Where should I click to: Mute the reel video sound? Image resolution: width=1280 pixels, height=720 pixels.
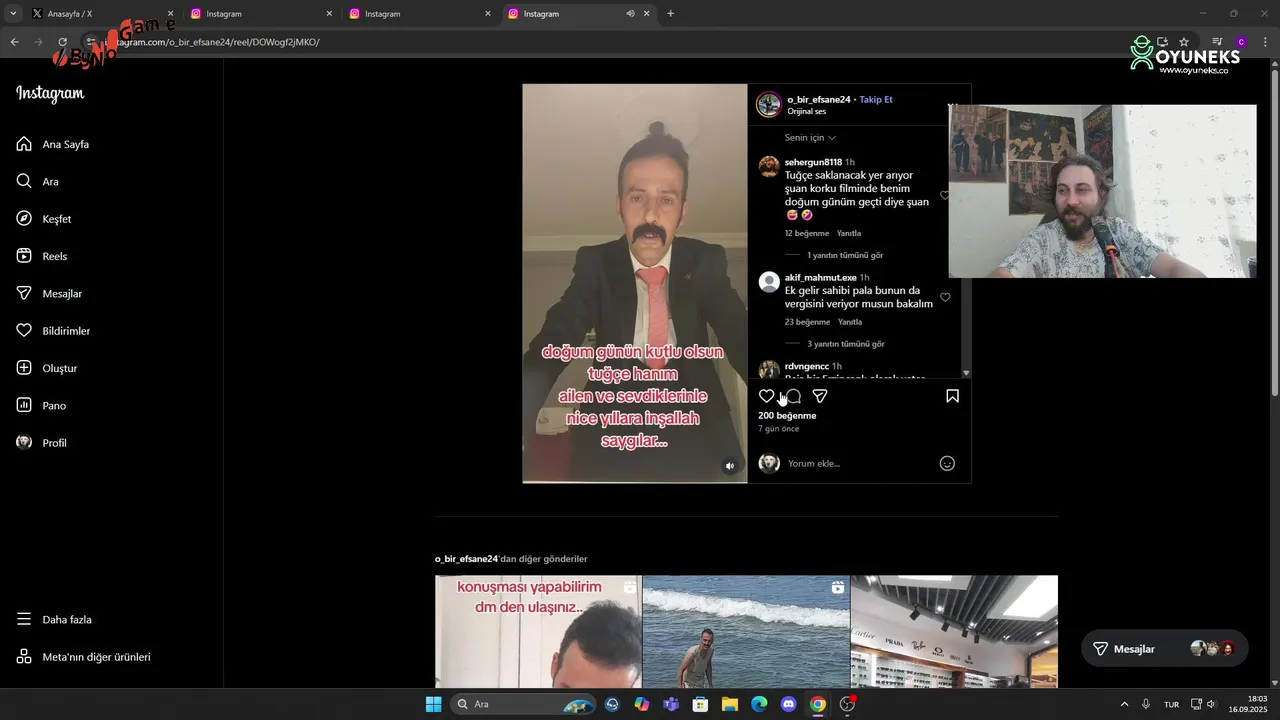[x=730, y=466]
